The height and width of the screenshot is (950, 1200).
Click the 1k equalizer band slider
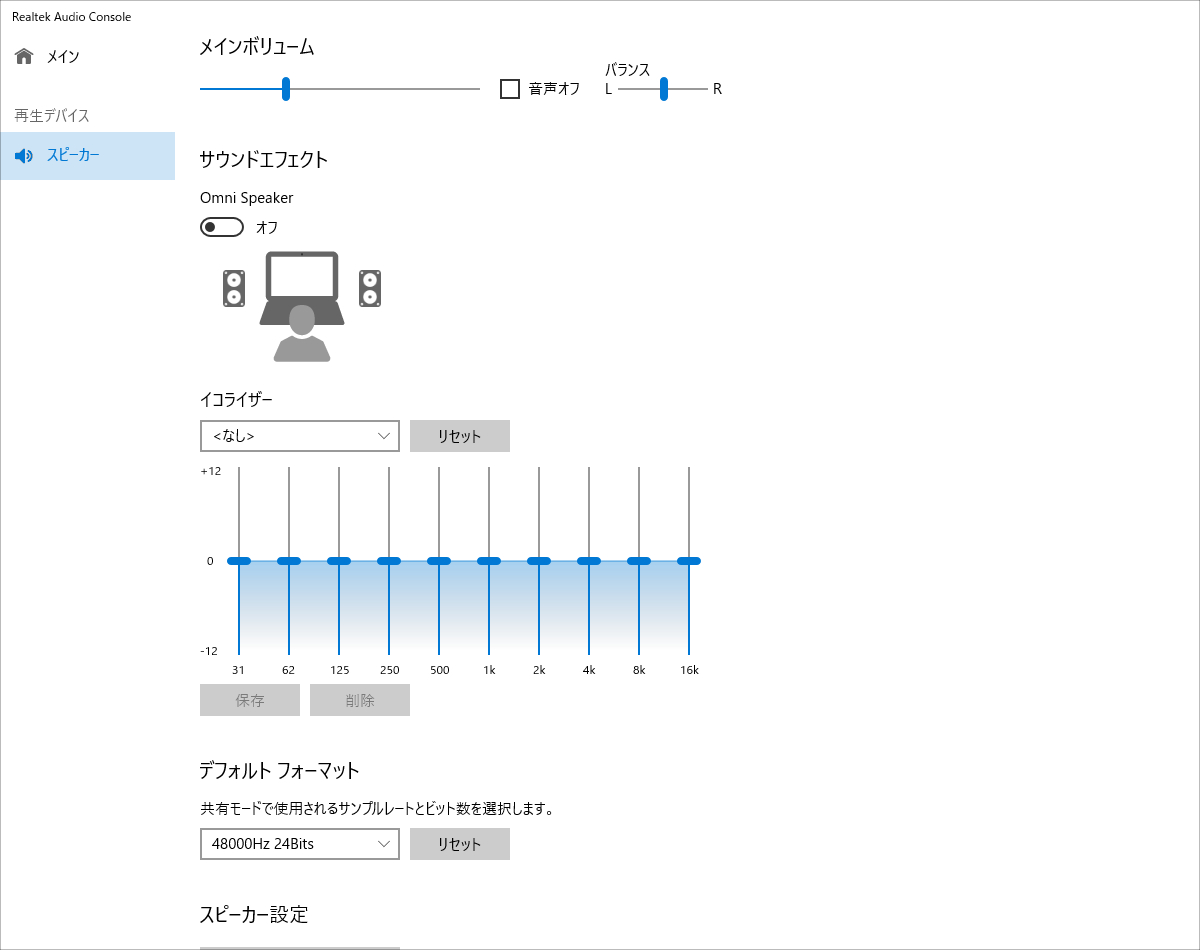point(489,561)
